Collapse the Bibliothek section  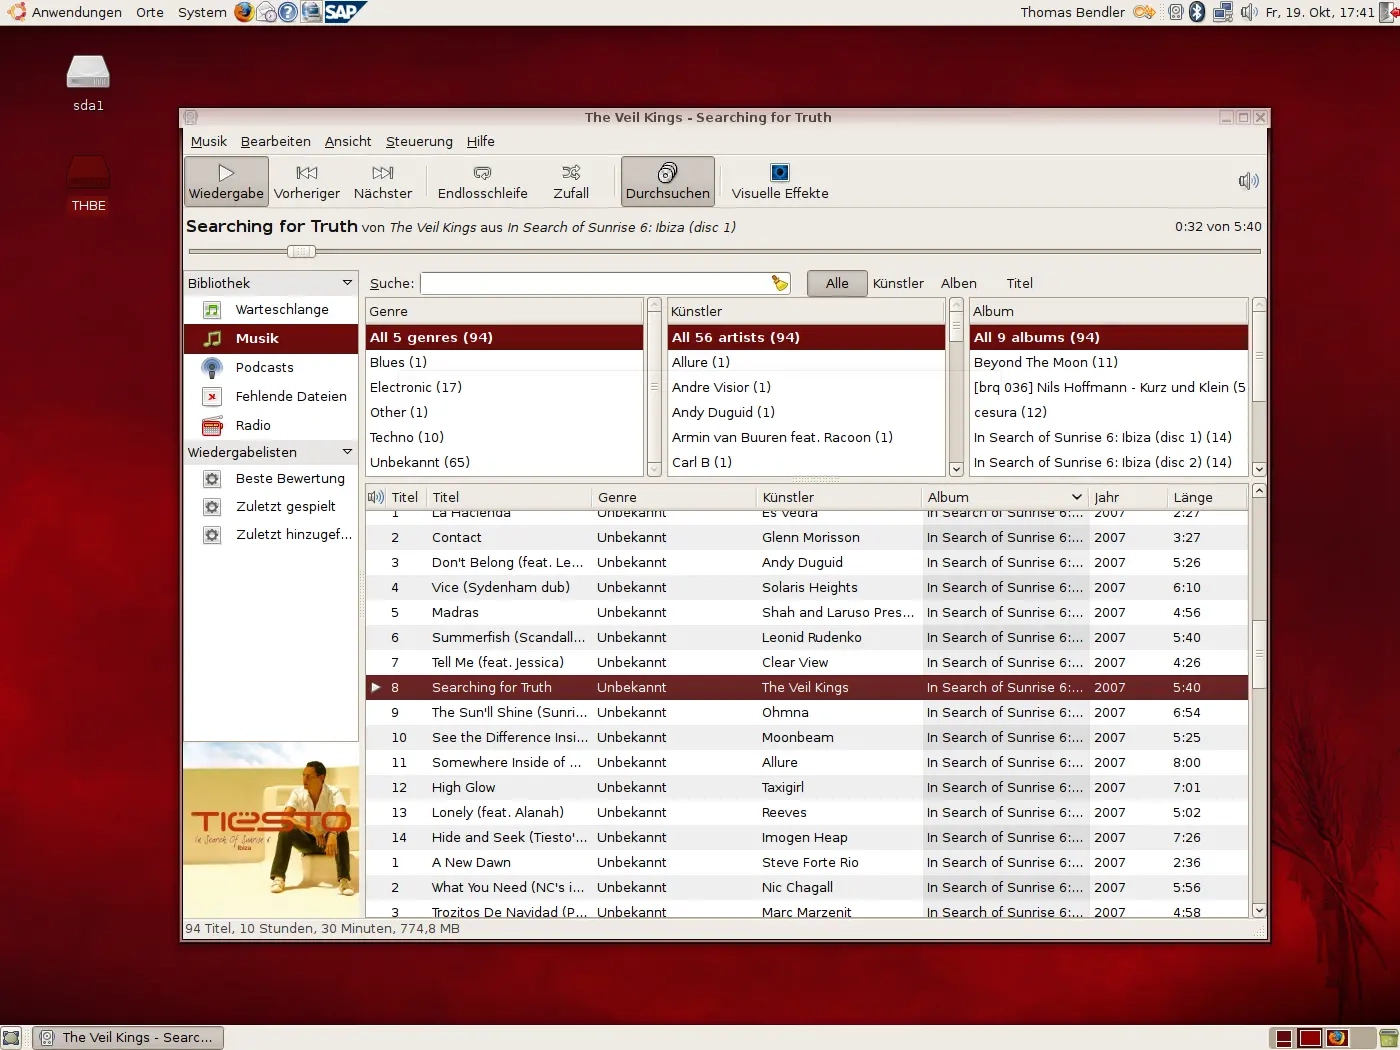pyautogui.click(x=347, y=282)
